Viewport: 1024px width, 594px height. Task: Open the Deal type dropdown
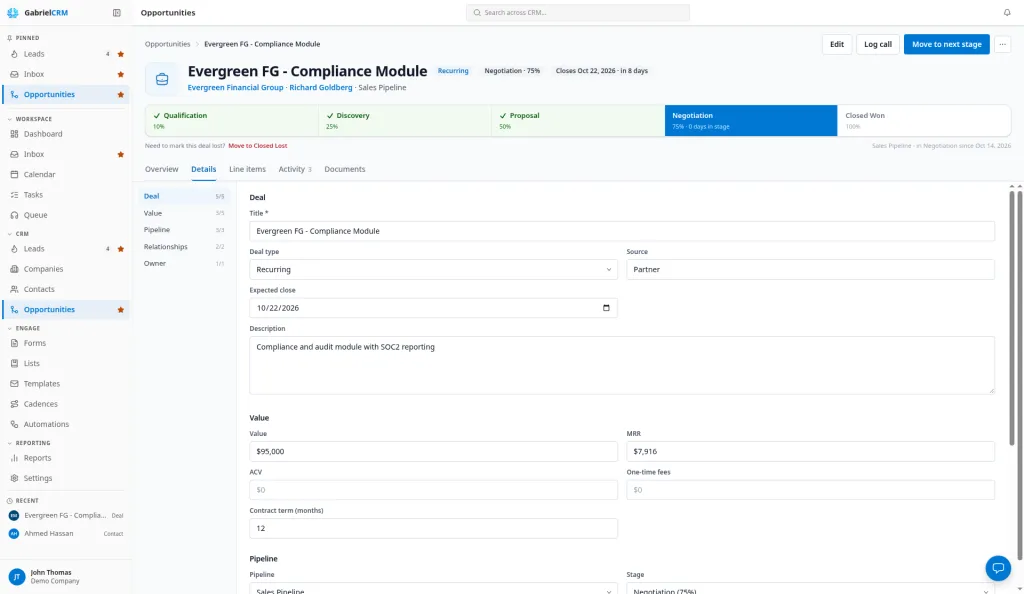pyautogui.click(x=433, y=269)
